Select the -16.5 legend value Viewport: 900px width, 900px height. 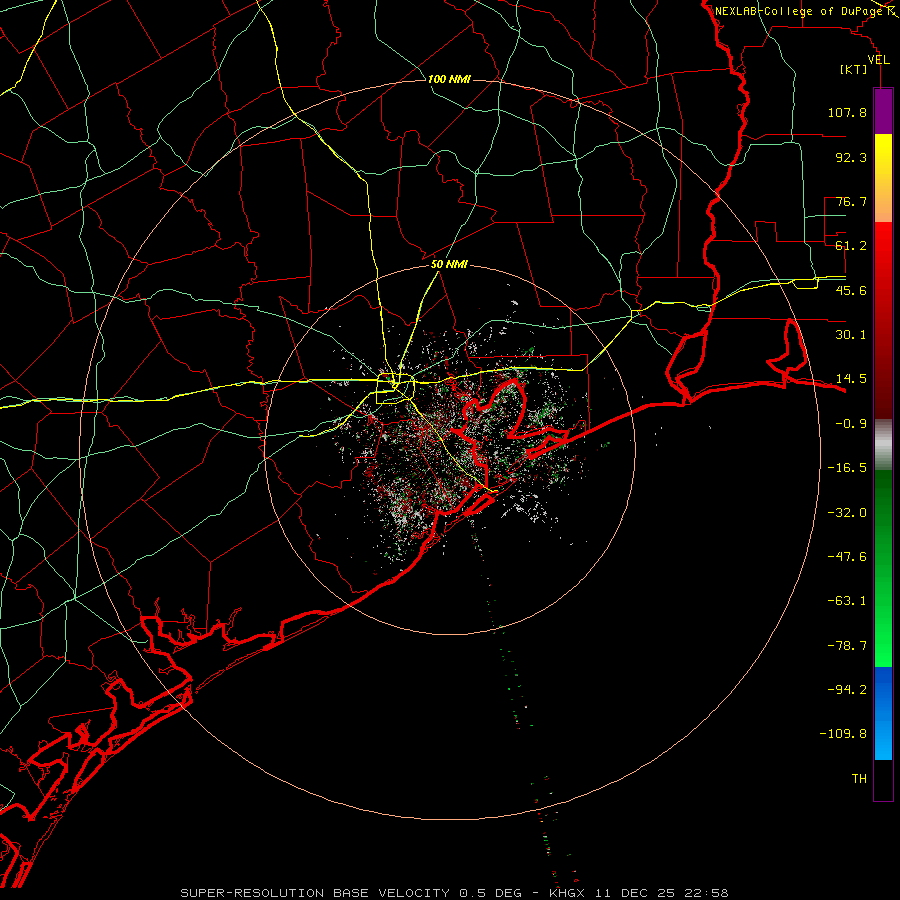click(847, 468)
